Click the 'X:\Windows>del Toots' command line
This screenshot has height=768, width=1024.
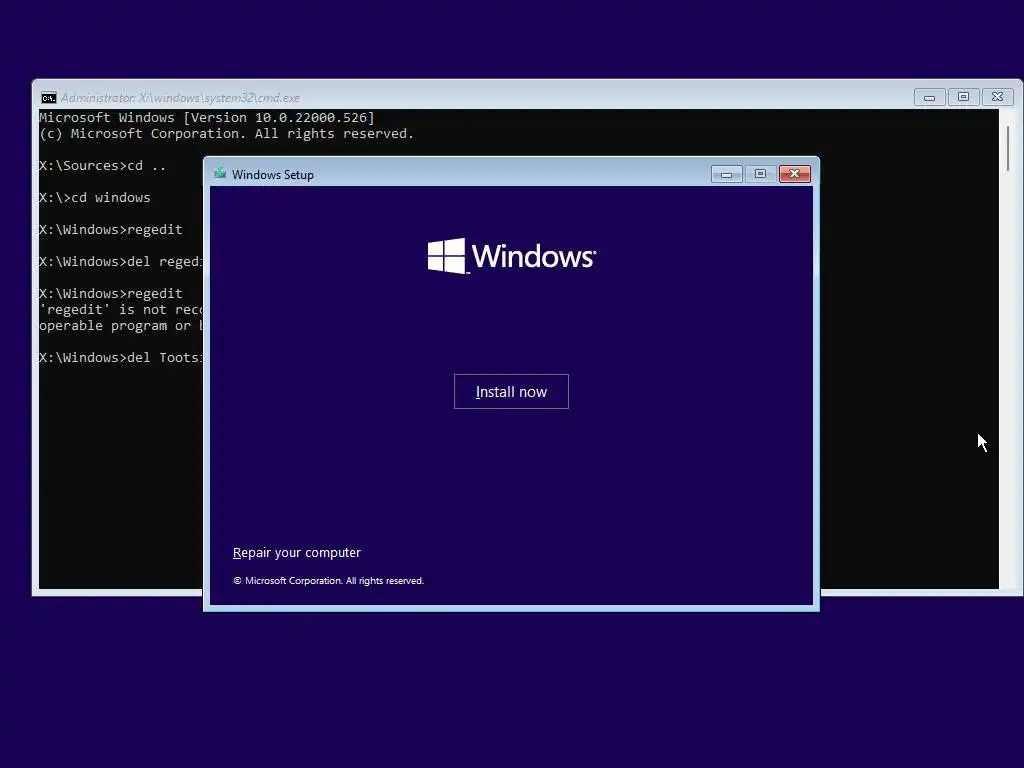[x=121, y=358]
